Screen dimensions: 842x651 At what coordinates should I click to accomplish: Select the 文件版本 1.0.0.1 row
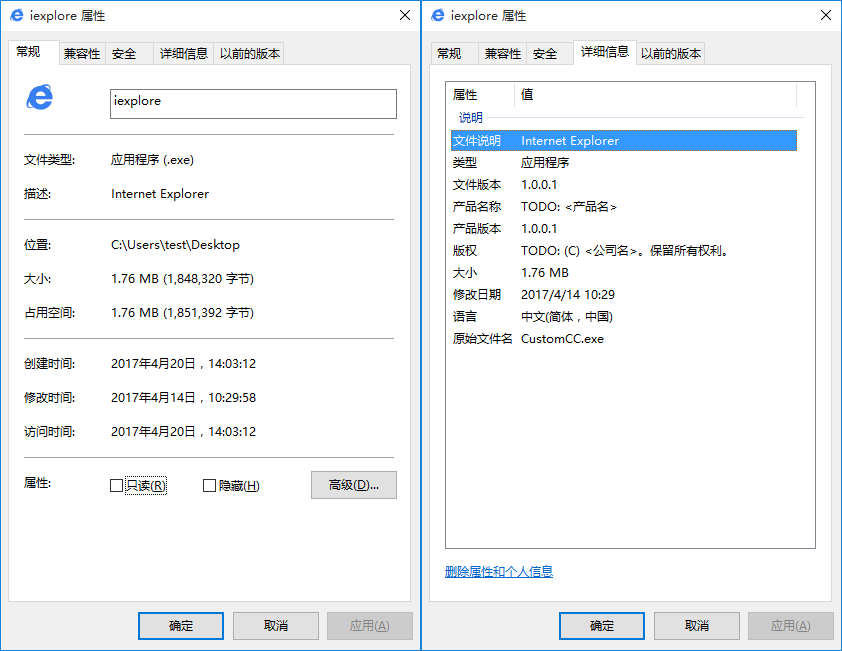pyautogui.click(x=623, y=185)
